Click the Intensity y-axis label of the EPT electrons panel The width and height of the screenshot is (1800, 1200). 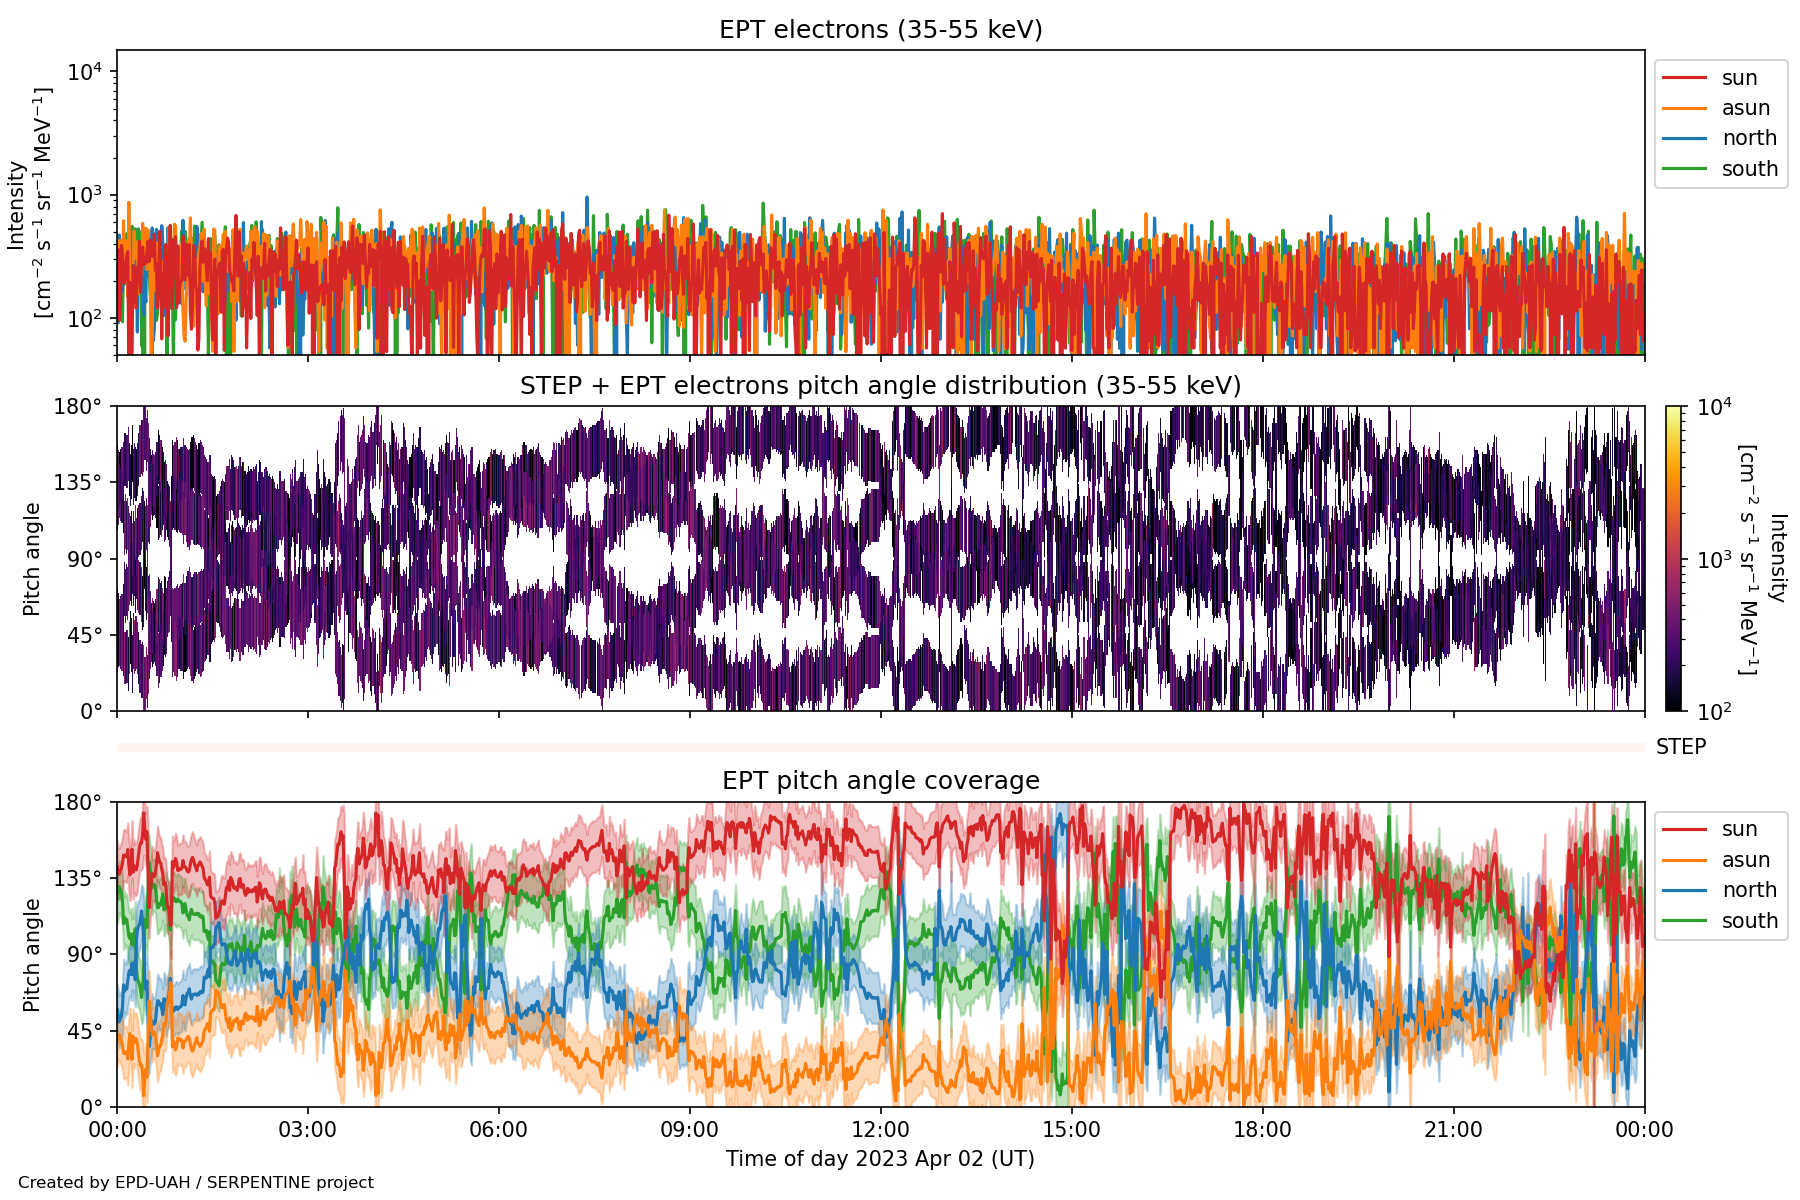tap(29, 203)
